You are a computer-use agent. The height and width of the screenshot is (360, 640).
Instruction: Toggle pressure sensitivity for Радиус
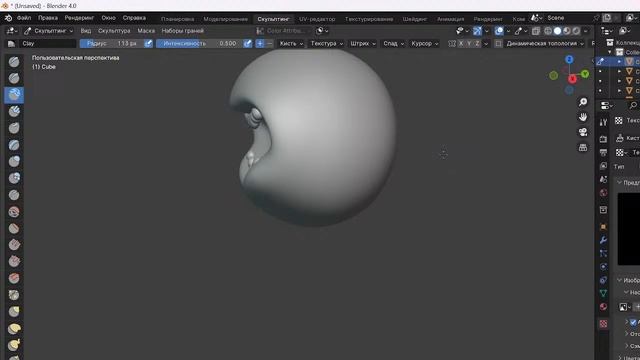(148, 43)
